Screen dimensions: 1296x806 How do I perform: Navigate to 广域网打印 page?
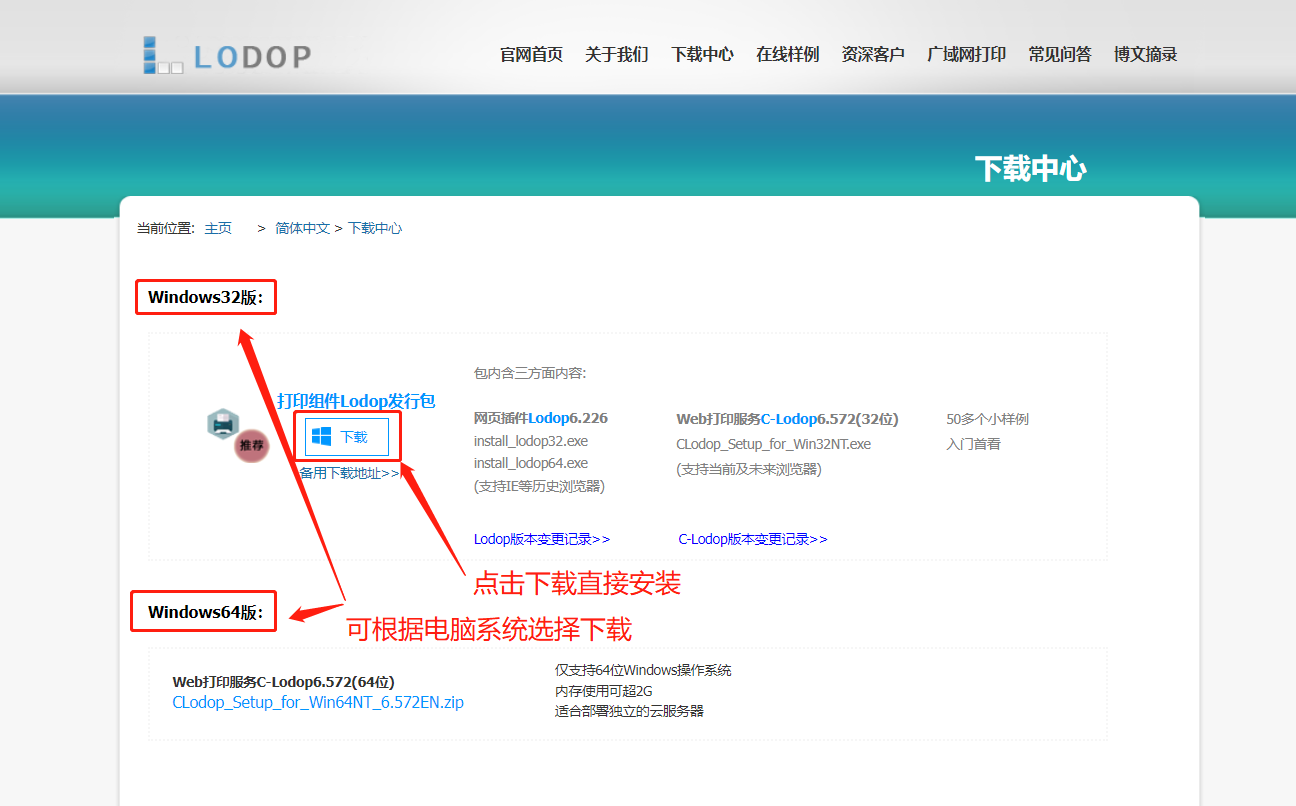(x=966, y=55)
